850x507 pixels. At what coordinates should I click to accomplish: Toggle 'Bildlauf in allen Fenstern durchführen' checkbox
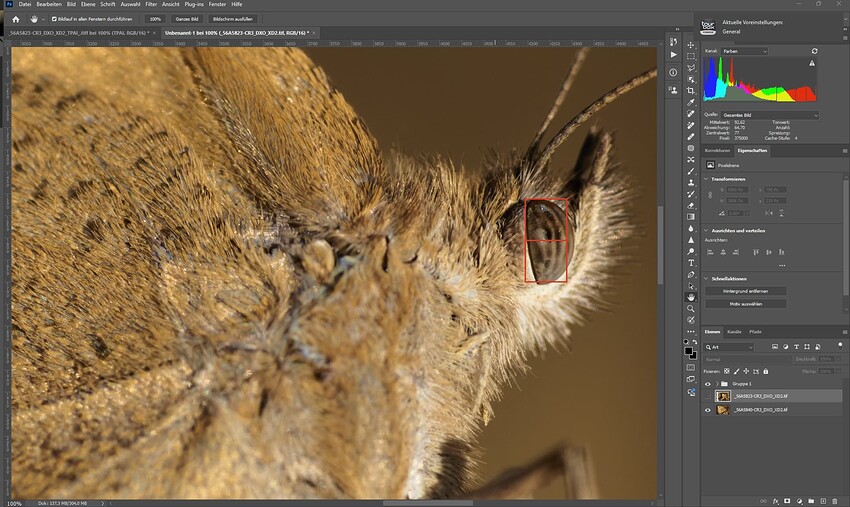point(54,19)
